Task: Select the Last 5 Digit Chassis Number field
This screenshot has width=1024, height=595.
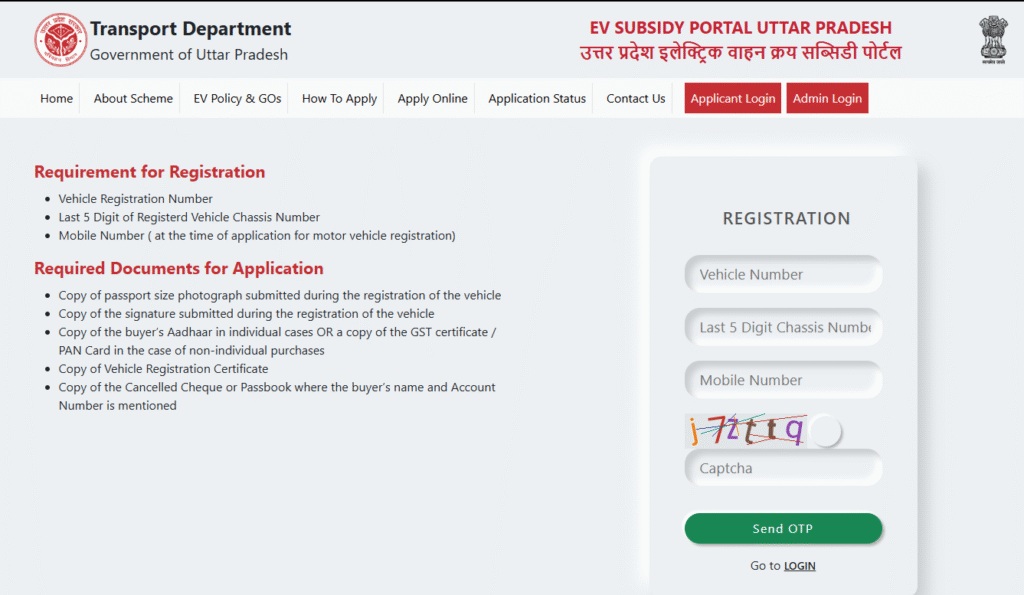Action: [783, 327]
